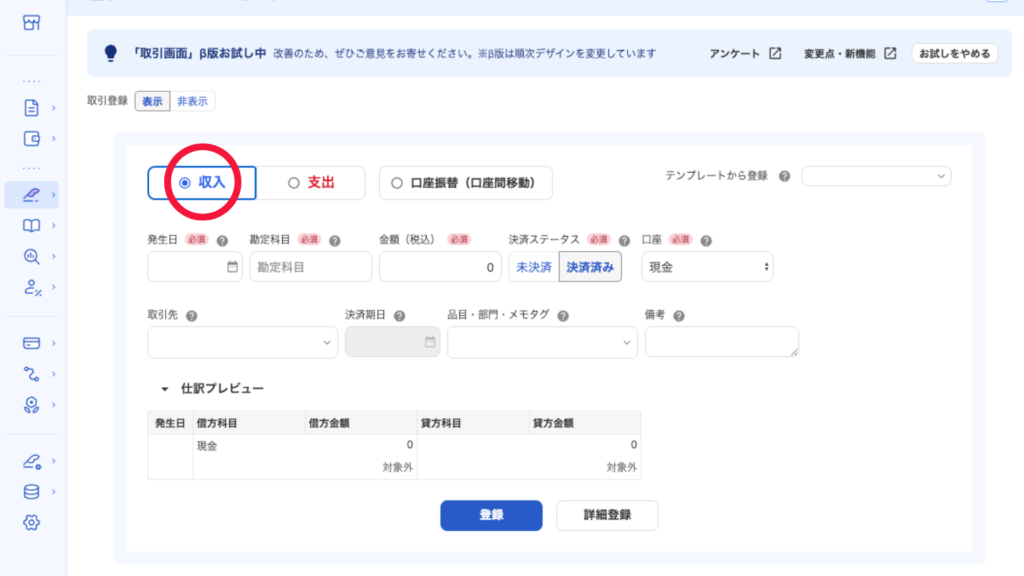This screenshot has height=576, width=1024.
Task: Click the document icon in the sidebar
Action: click(32, 108)
